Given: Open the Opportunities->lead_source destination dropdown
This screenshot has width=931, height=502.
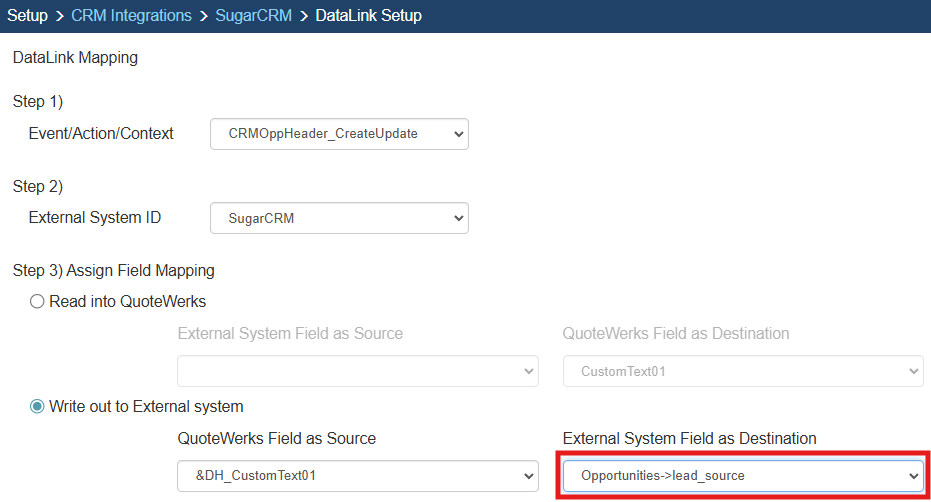Looking at the screenshot, I should [x=742, y=476].
